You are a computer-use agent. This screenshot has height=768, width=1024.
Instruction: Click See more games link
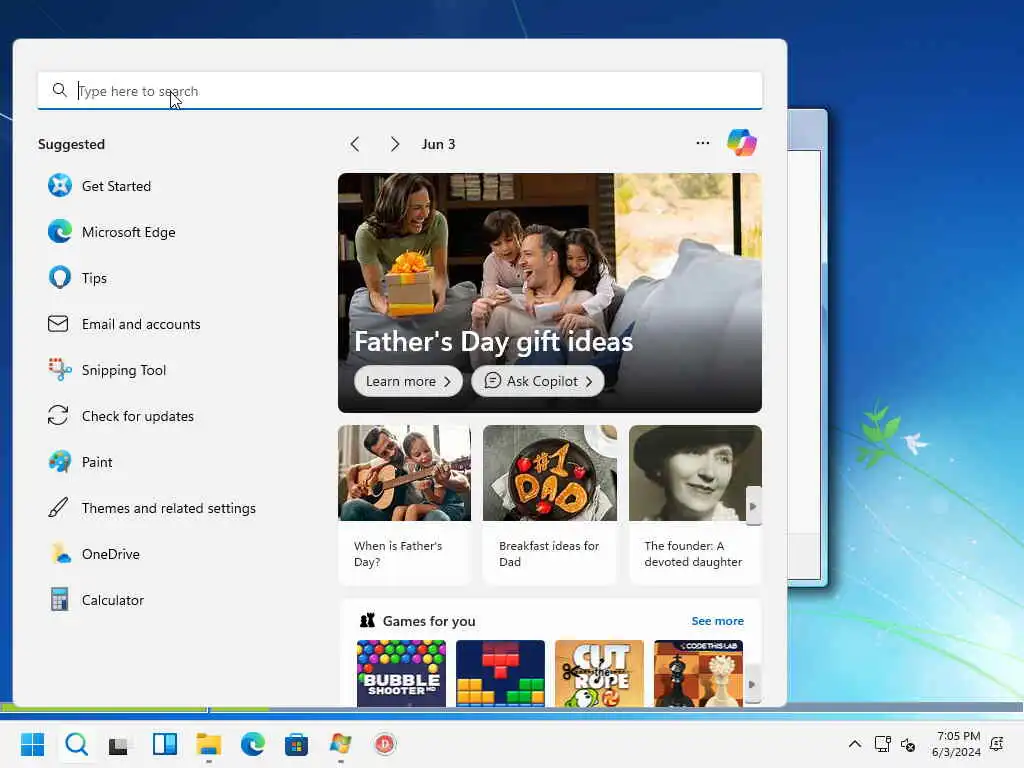click(717, 621)
